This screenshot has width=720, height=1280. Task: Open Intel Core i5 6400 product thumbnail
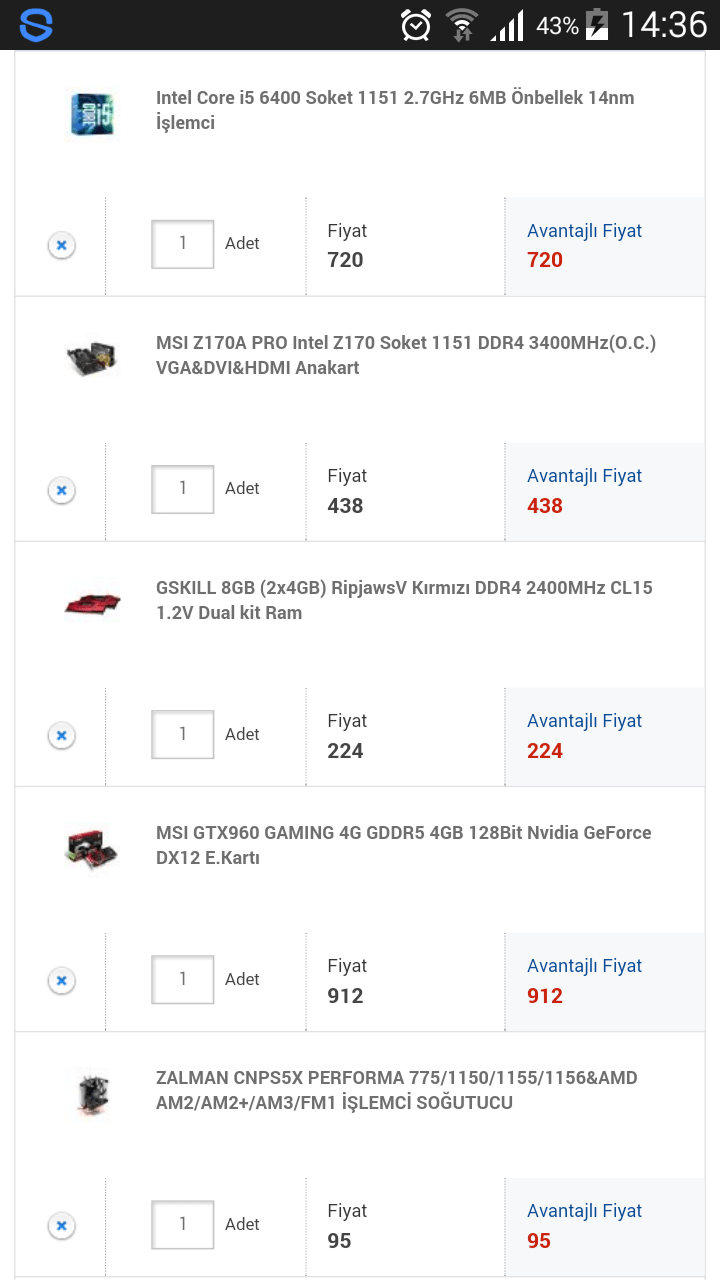coord(91,113)
